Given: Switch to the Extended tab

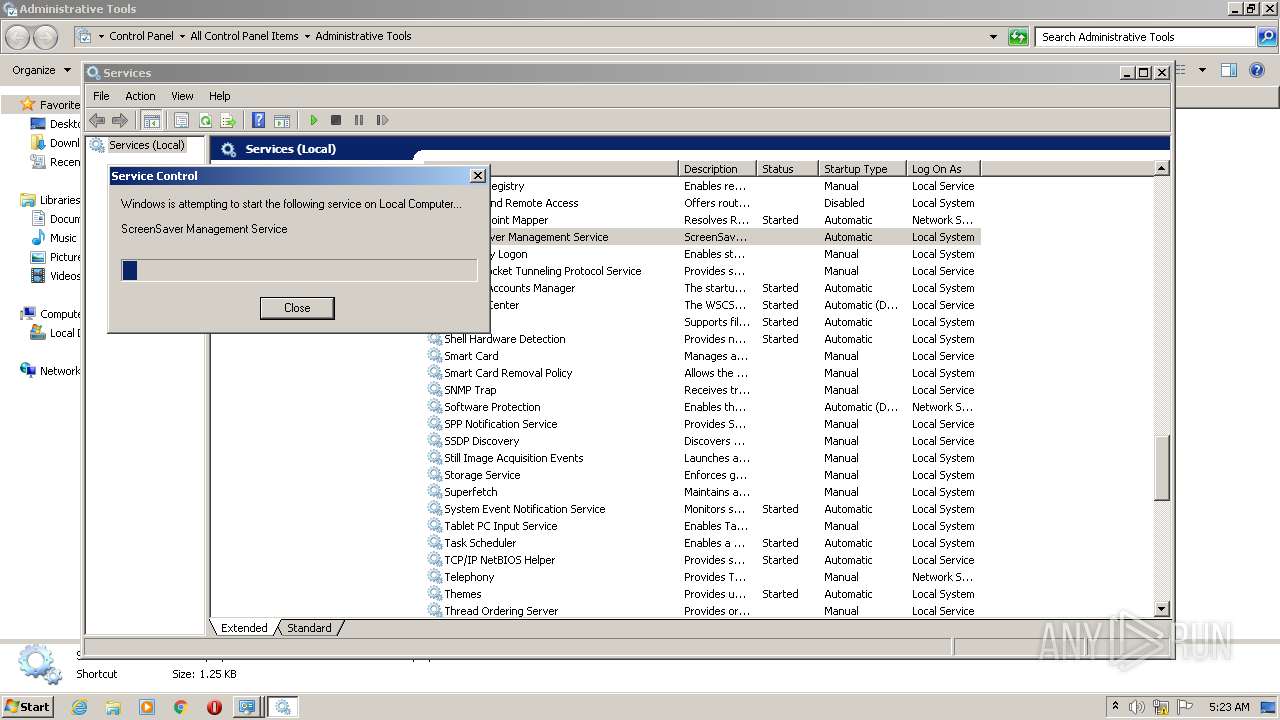Looking at the screenshot, I should click(x=244, y=628).
